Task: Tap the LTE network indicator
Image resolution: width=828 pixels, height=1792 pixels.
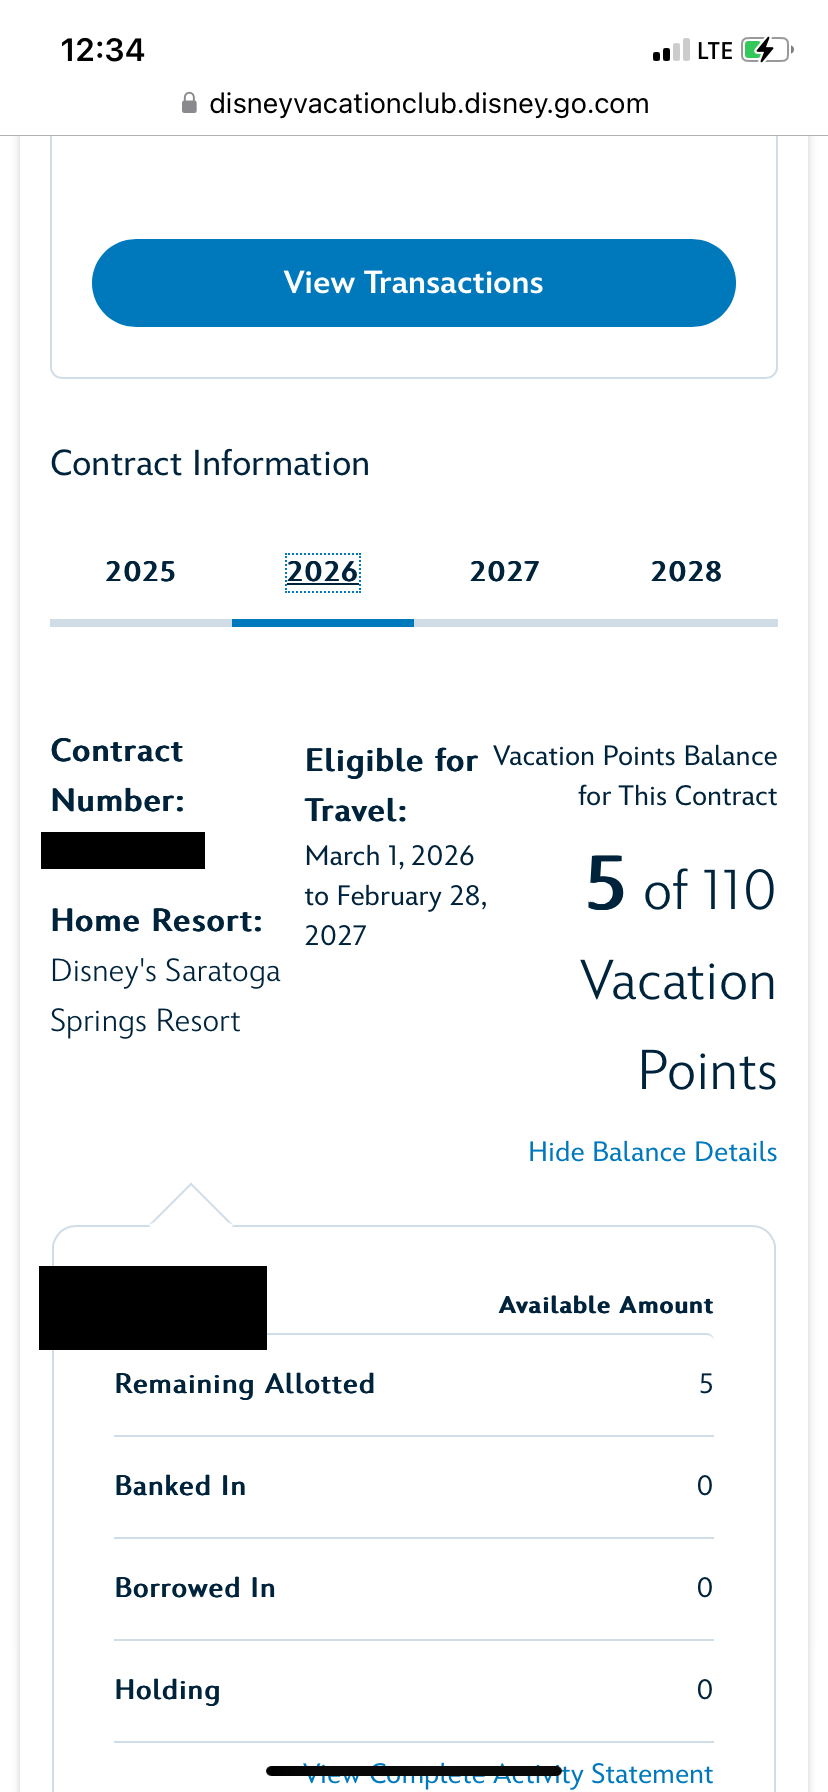Action: point(715,51)
